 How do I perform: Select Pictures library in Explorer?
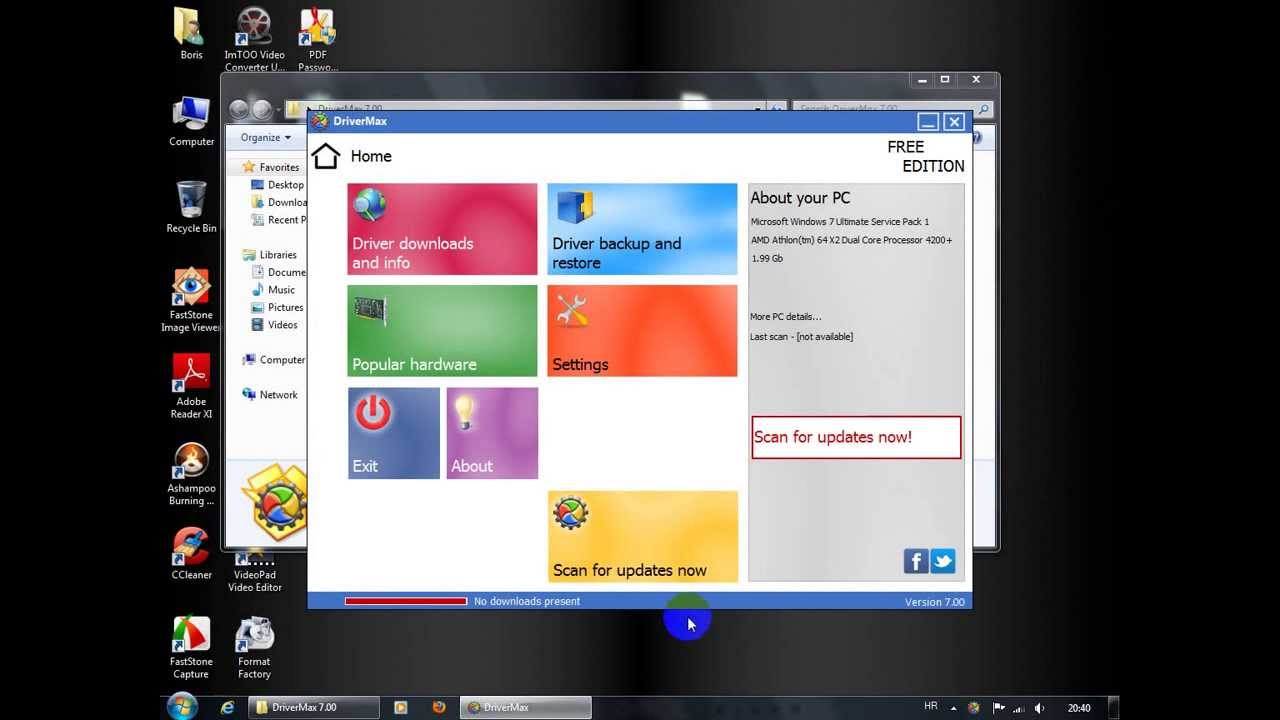pyautogui.click(x=277, y=308)
